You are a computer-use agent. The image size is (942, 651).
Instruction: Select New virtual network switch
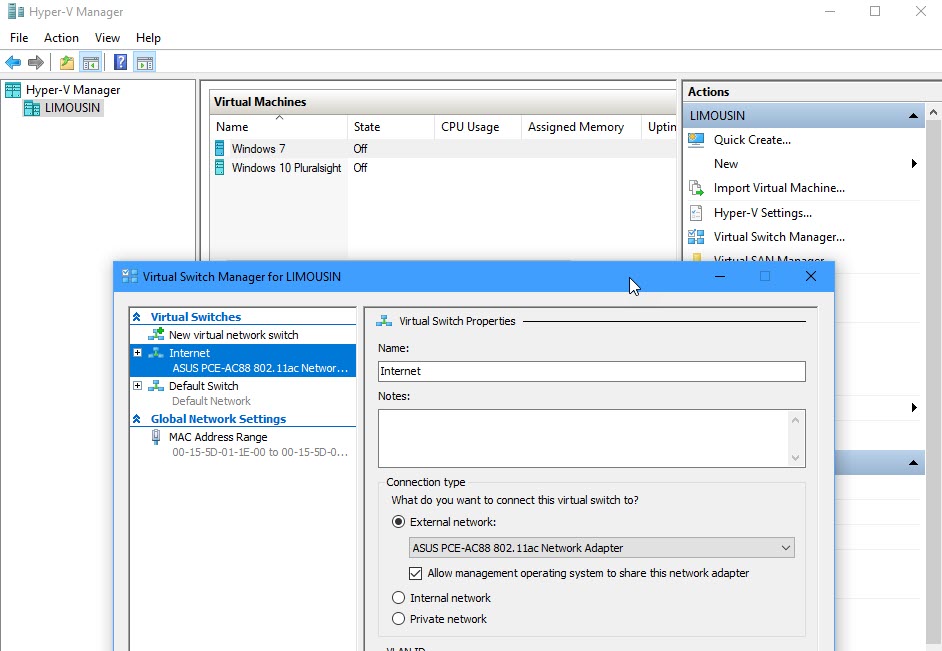[x=233, y=335]
